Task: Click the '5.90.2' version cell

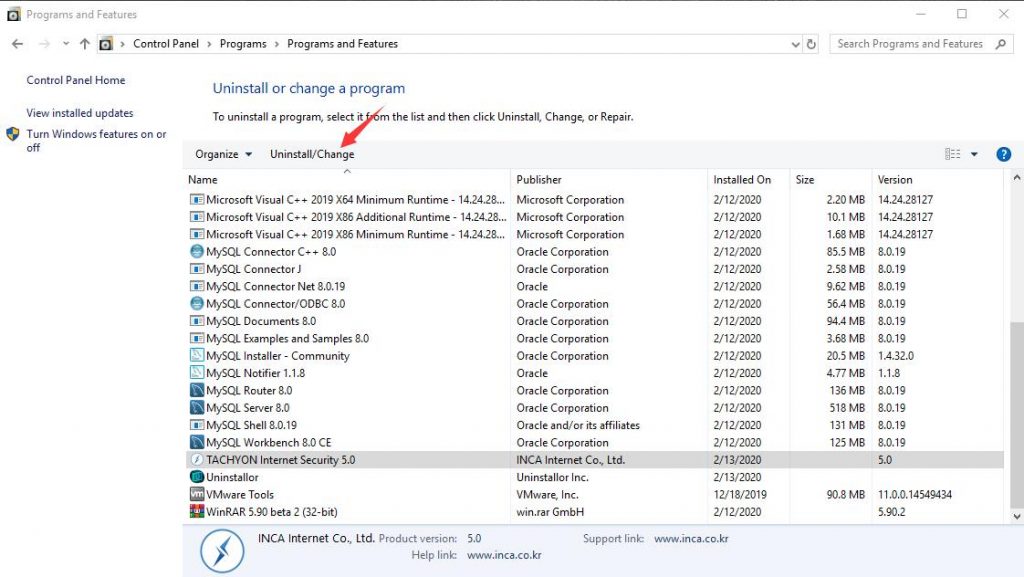Action: click(x=891, y=512)
